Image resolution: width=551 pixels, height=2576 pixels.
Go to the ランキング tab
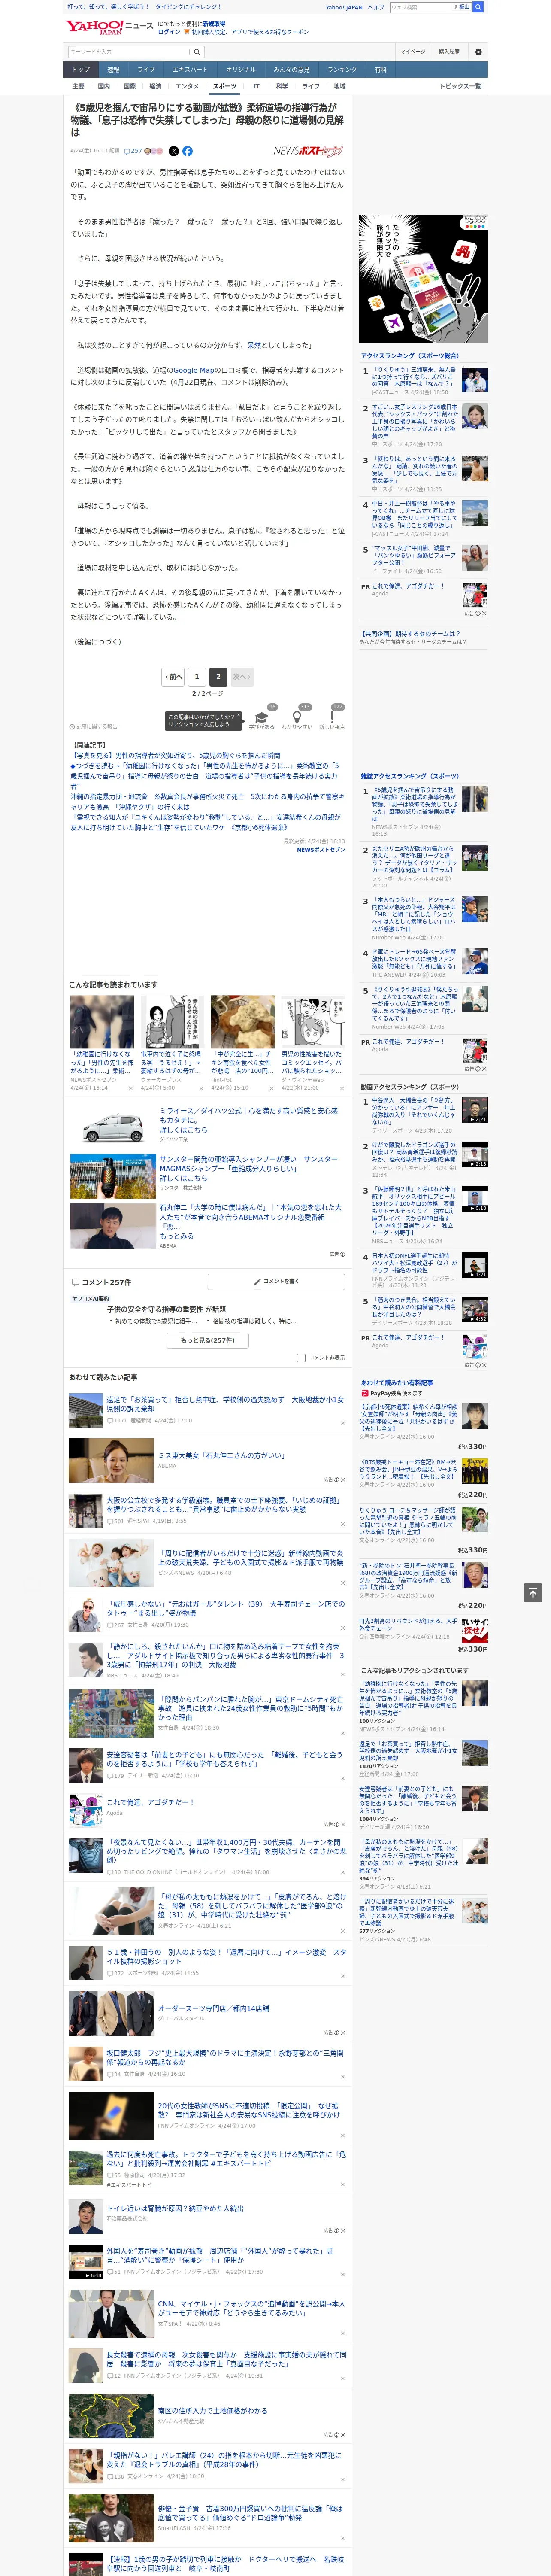[342, 70]
